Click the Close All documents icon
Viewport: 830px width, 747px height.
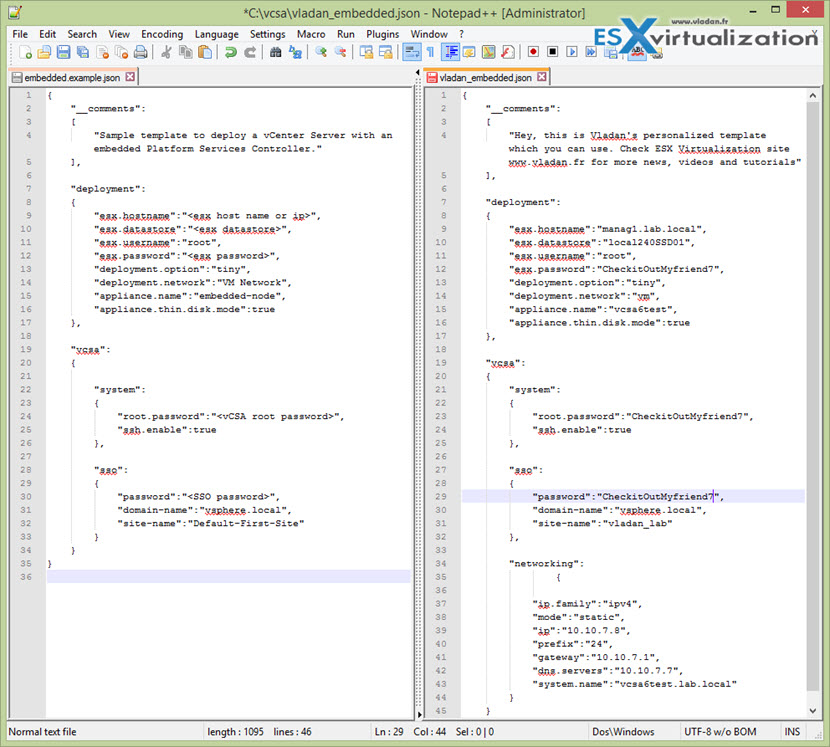121,52
